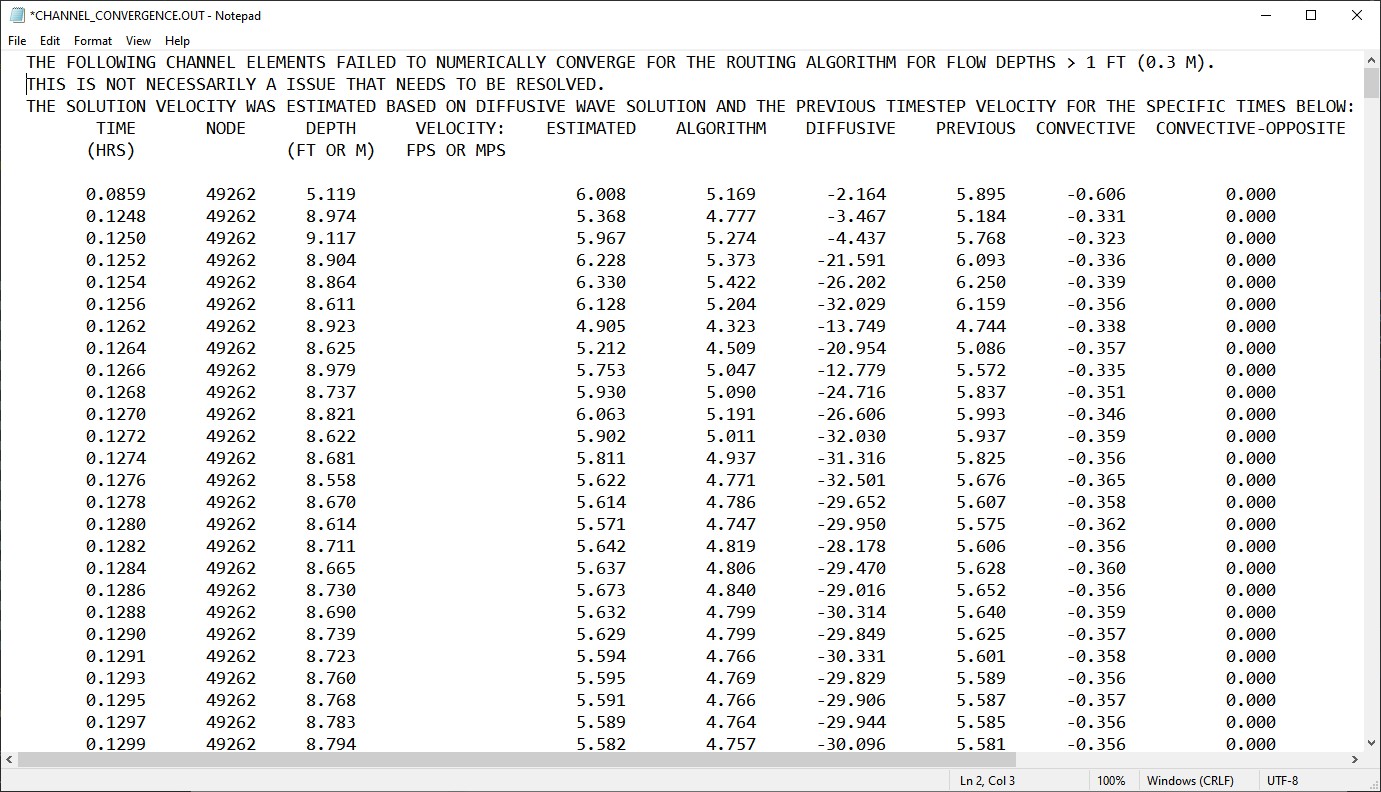Click the vertical scrollbar up arrow
The width and height of the screenshot is (1381, 792).
[x=1372, y=59]
